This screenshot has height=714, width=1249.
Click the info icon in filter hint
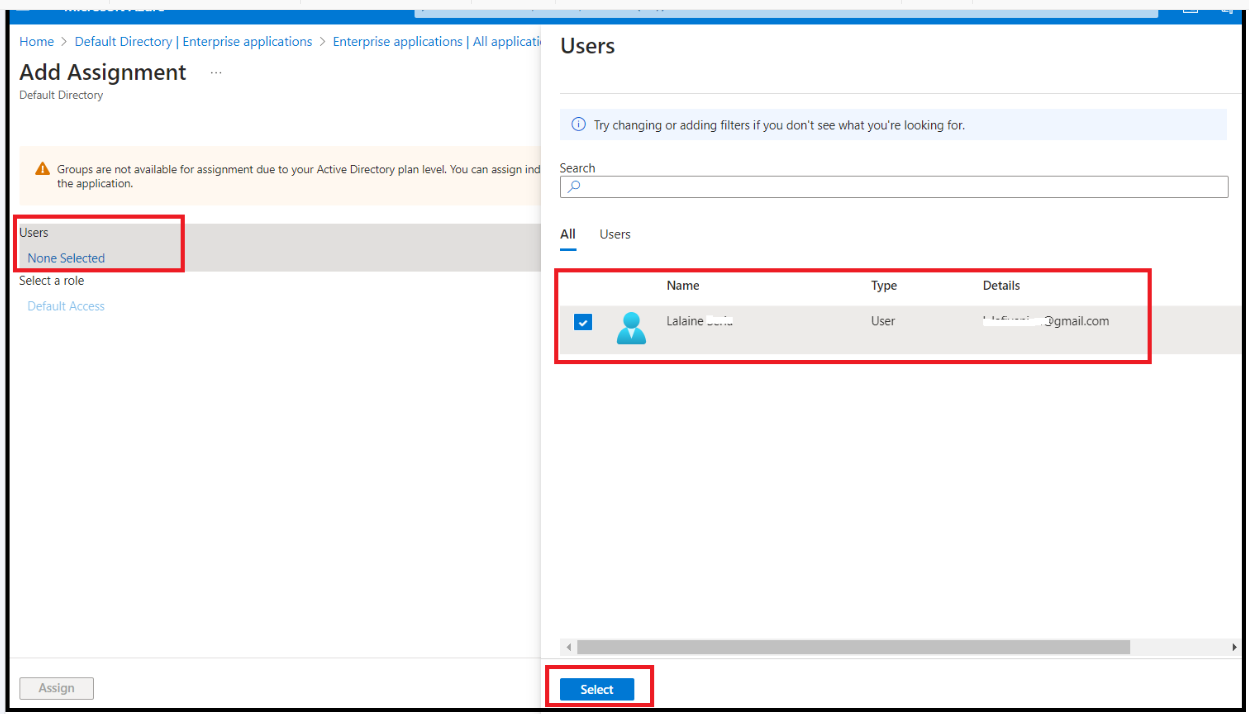point(578,125)
